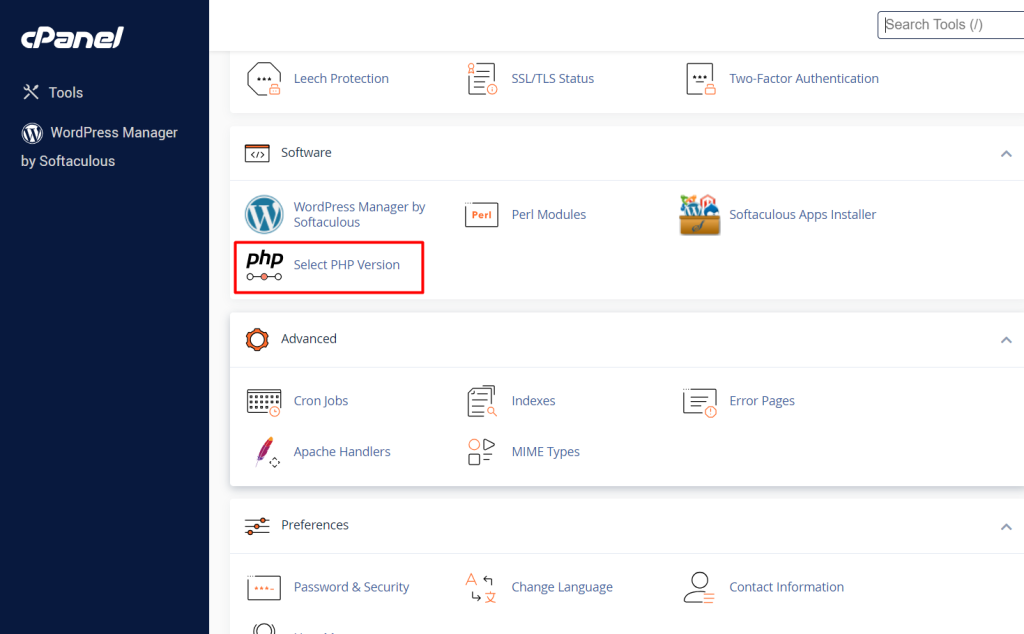Open Tools in the sidebar
This screenshot has height=634, width=1024.
[53, 92]
